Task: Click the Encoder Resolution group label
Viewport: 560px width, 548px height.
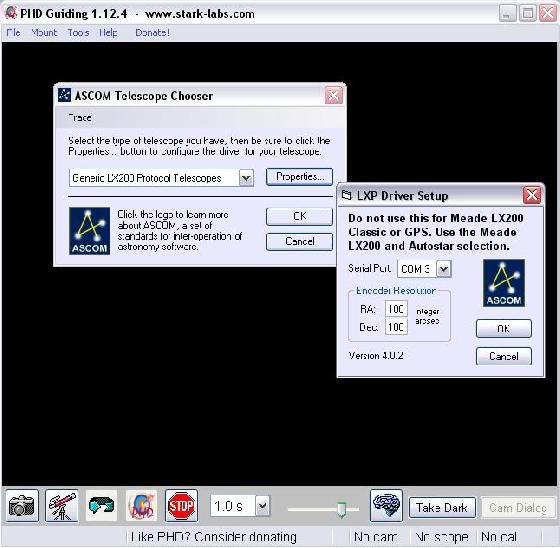Action: click(x=396, y=291)
